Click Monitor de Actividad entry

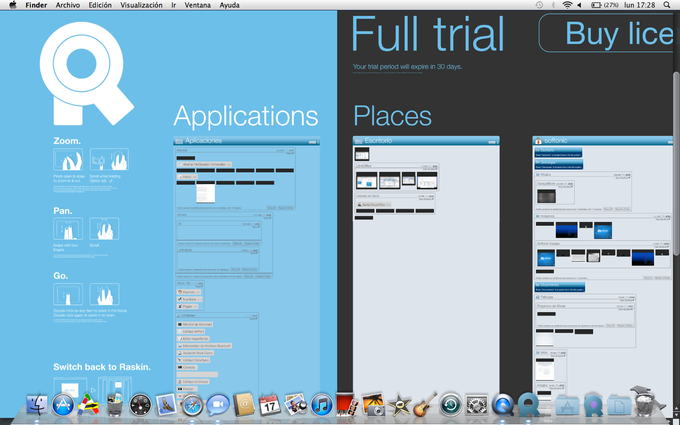pyautogui.click(x=194, y=324)
